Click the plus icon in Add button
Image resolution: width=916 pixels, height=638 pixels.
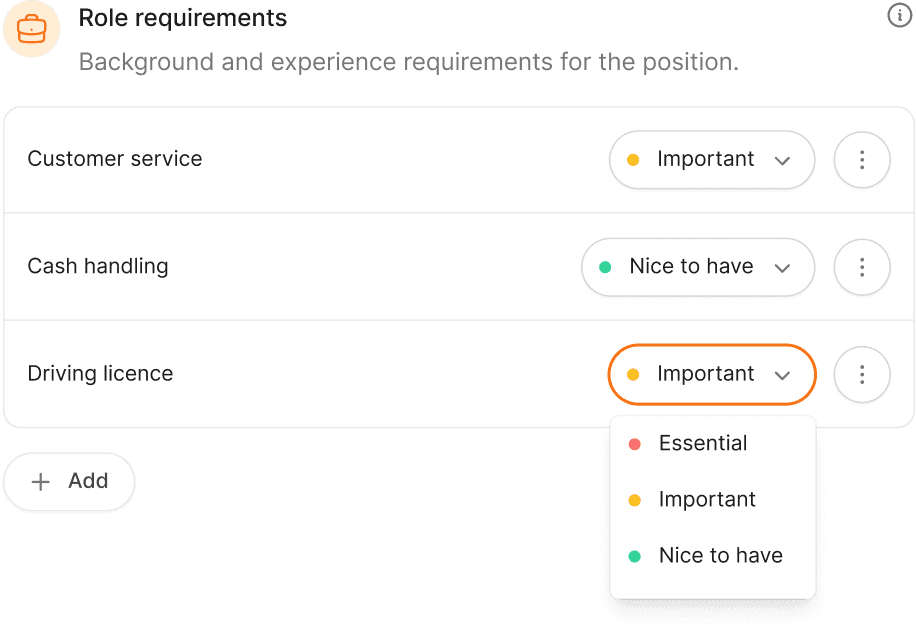41,482
